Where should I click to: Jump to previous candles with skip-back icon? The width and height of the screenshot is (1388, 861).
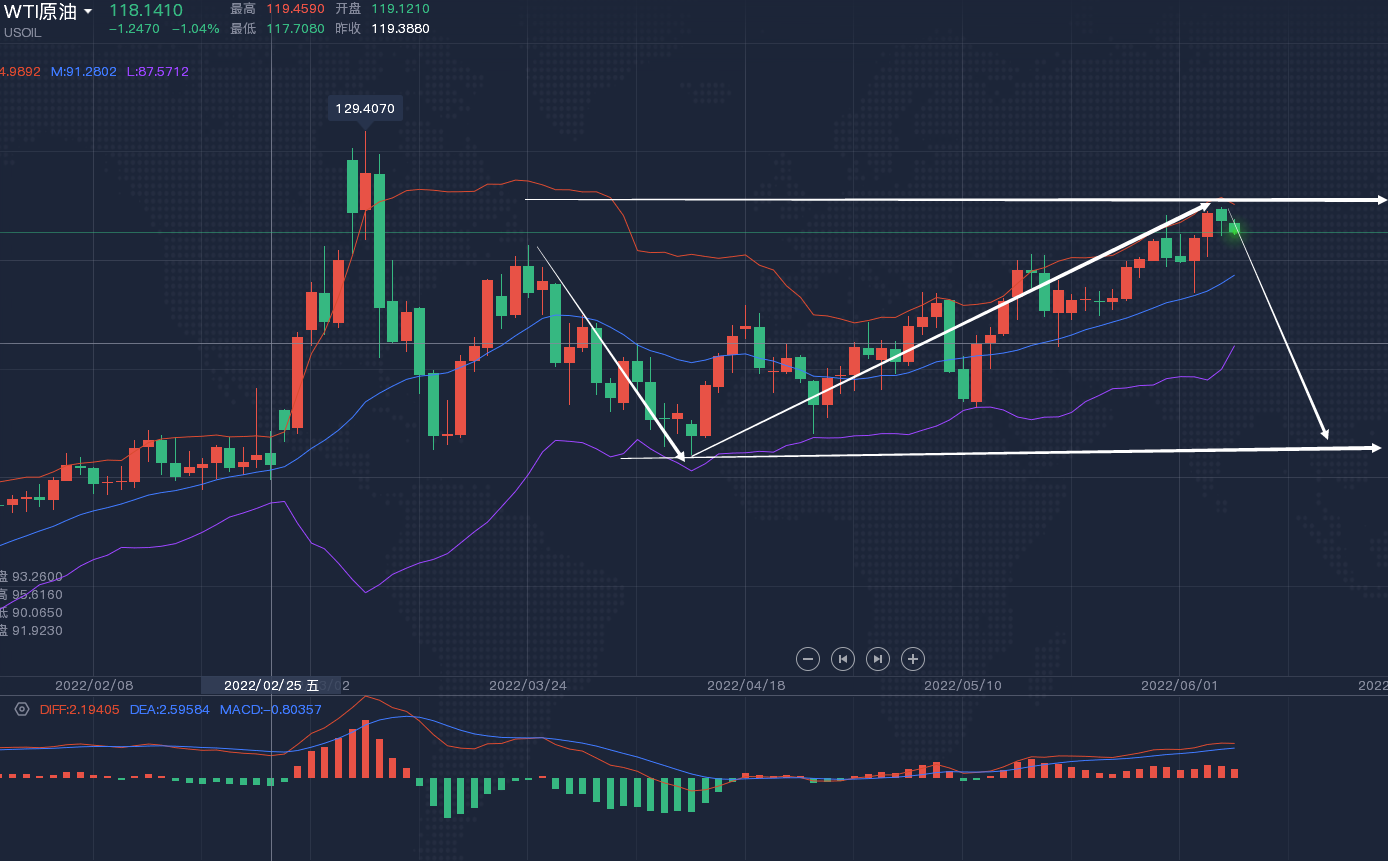[x=843, y=658]
